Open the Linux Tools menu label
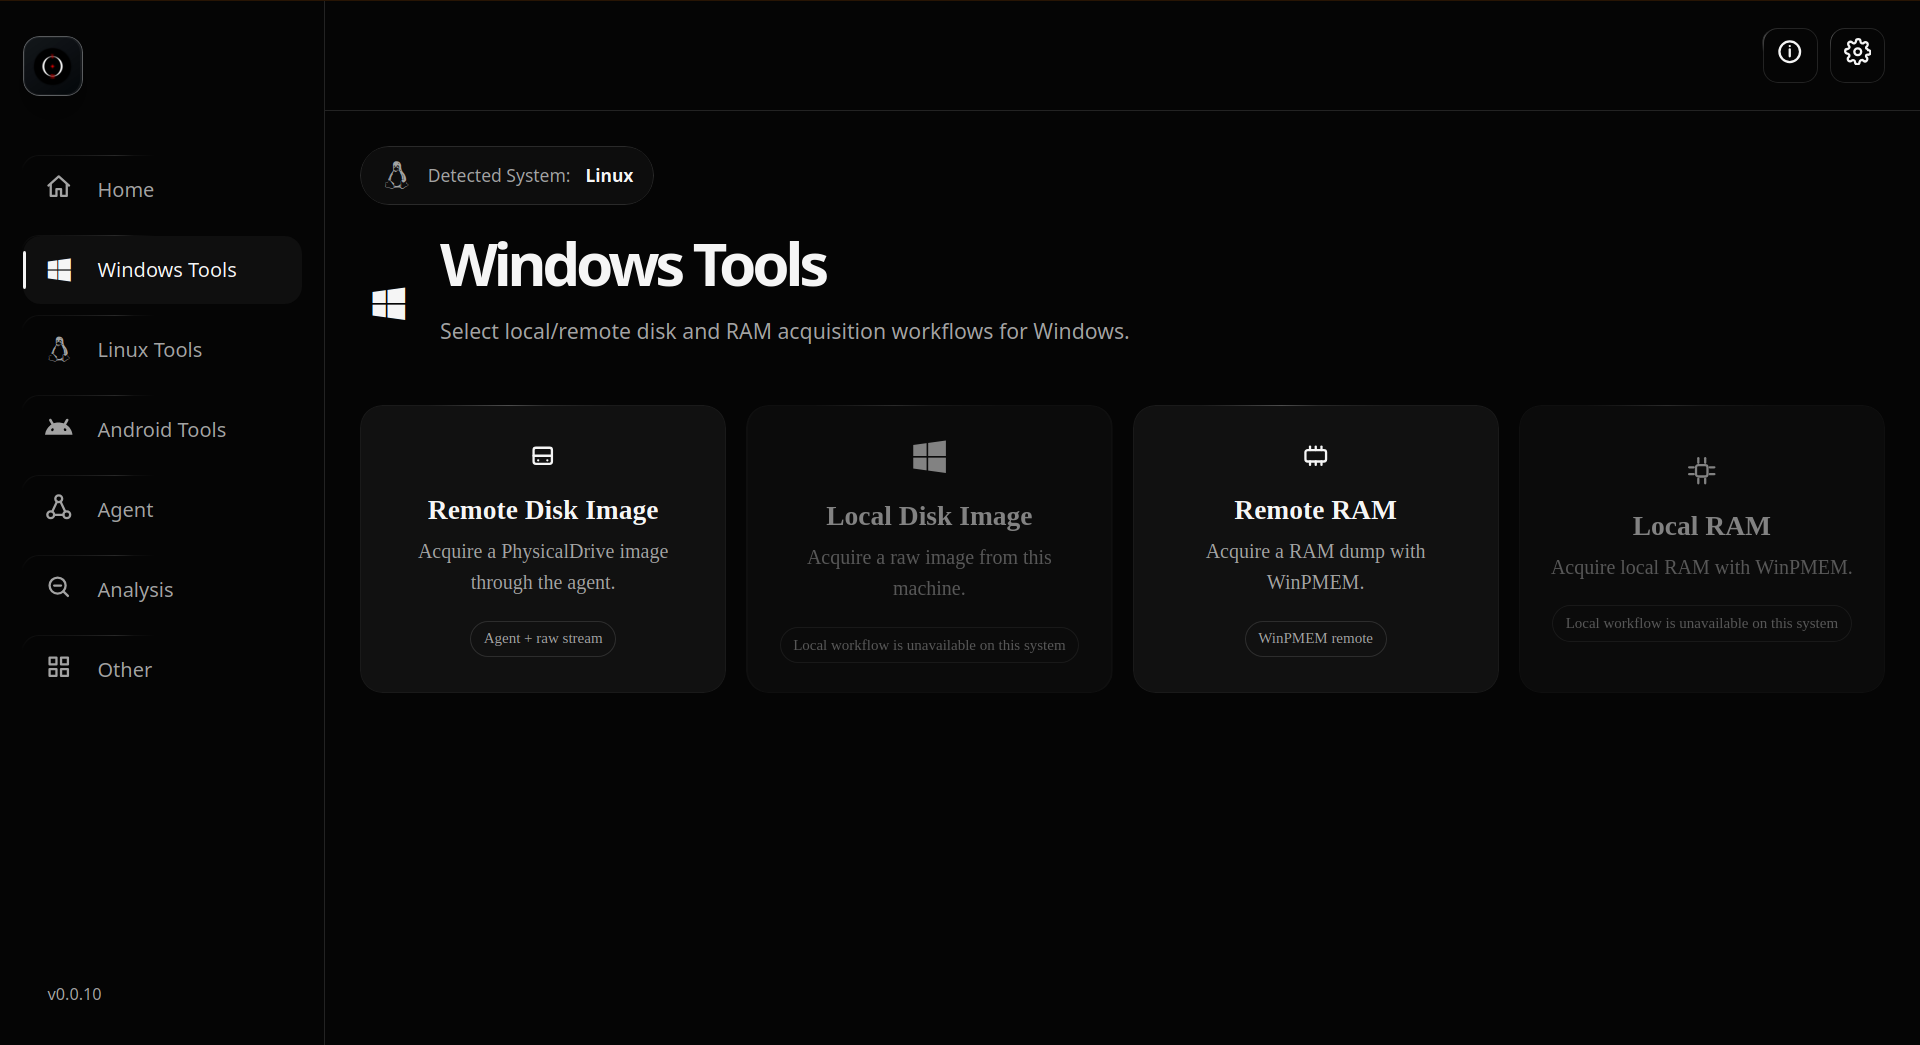Image resolution: width=1920 pixels, height=1045 pixels. (x=150, y=350)
